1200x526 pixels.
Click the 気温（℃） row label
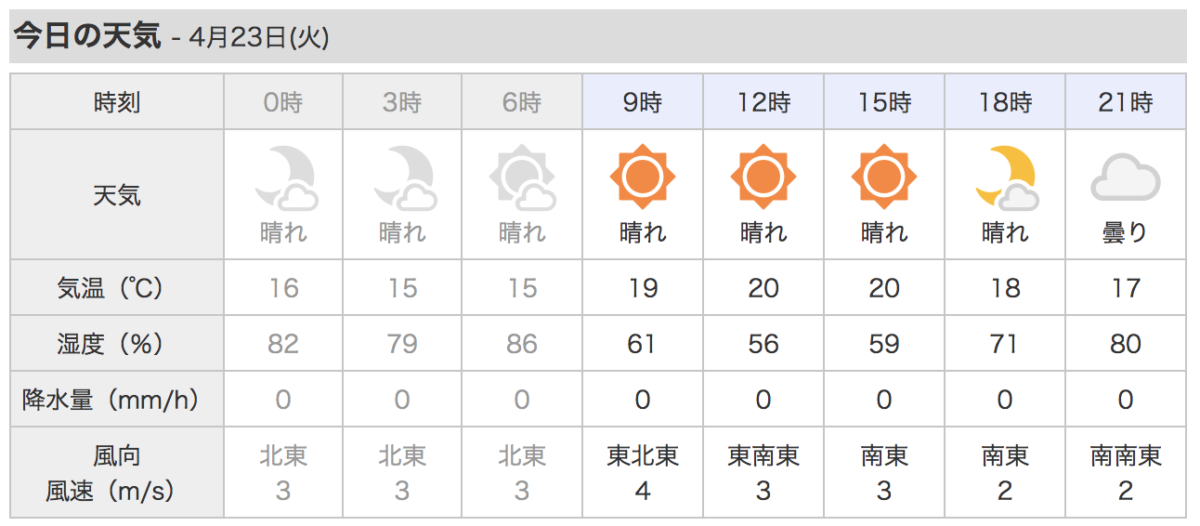(x=117, y=289)
